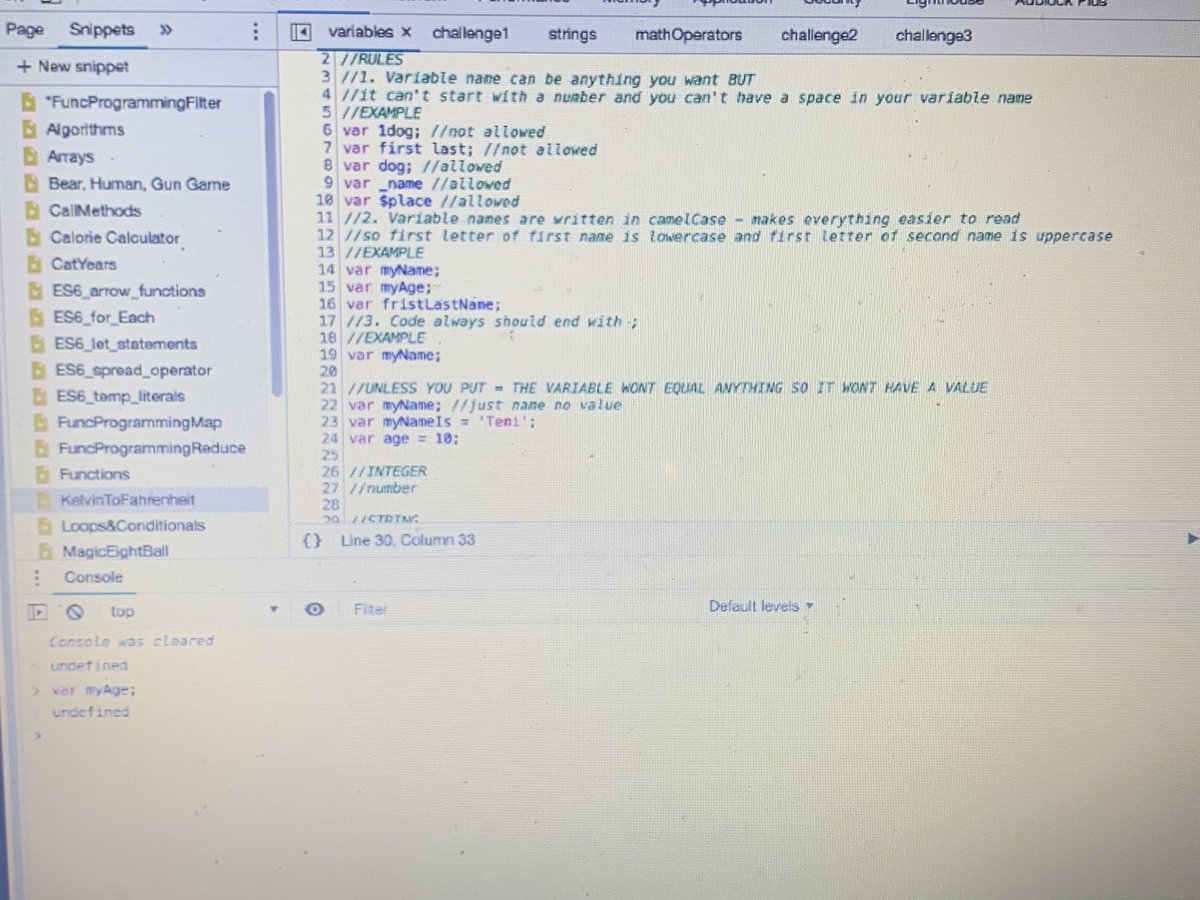
Task: Switch to the challenge2 tab
Action: [819, 35]
